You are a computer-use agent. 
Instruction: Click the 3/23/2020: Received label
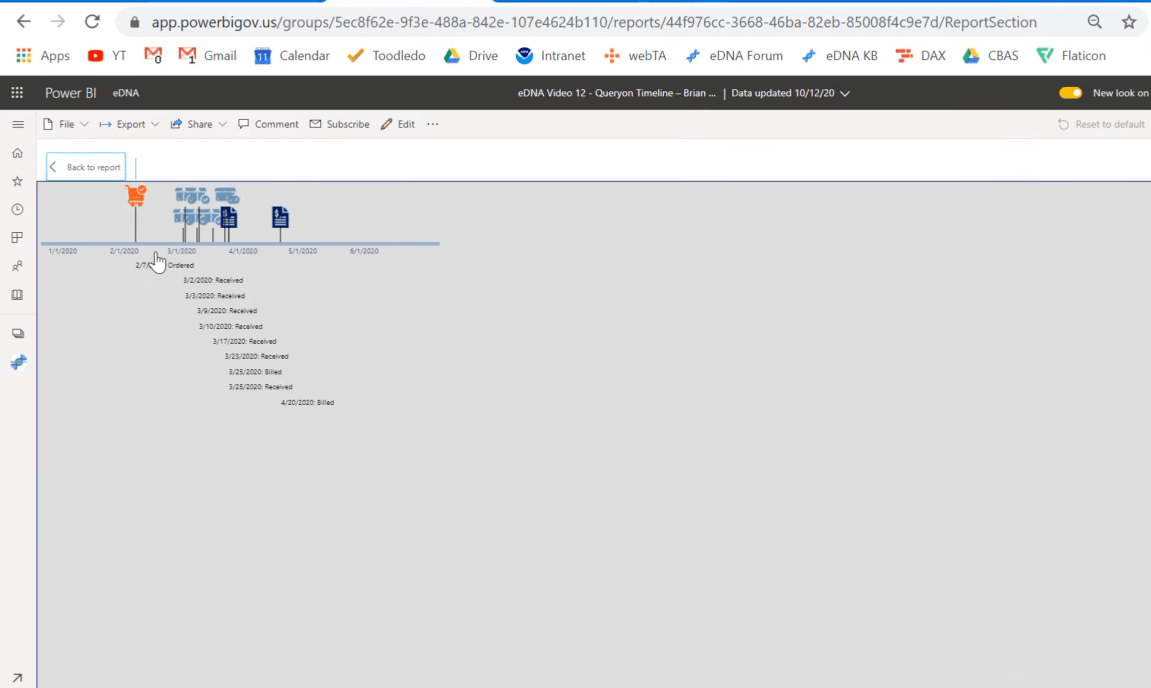click(x=256, y=356)
